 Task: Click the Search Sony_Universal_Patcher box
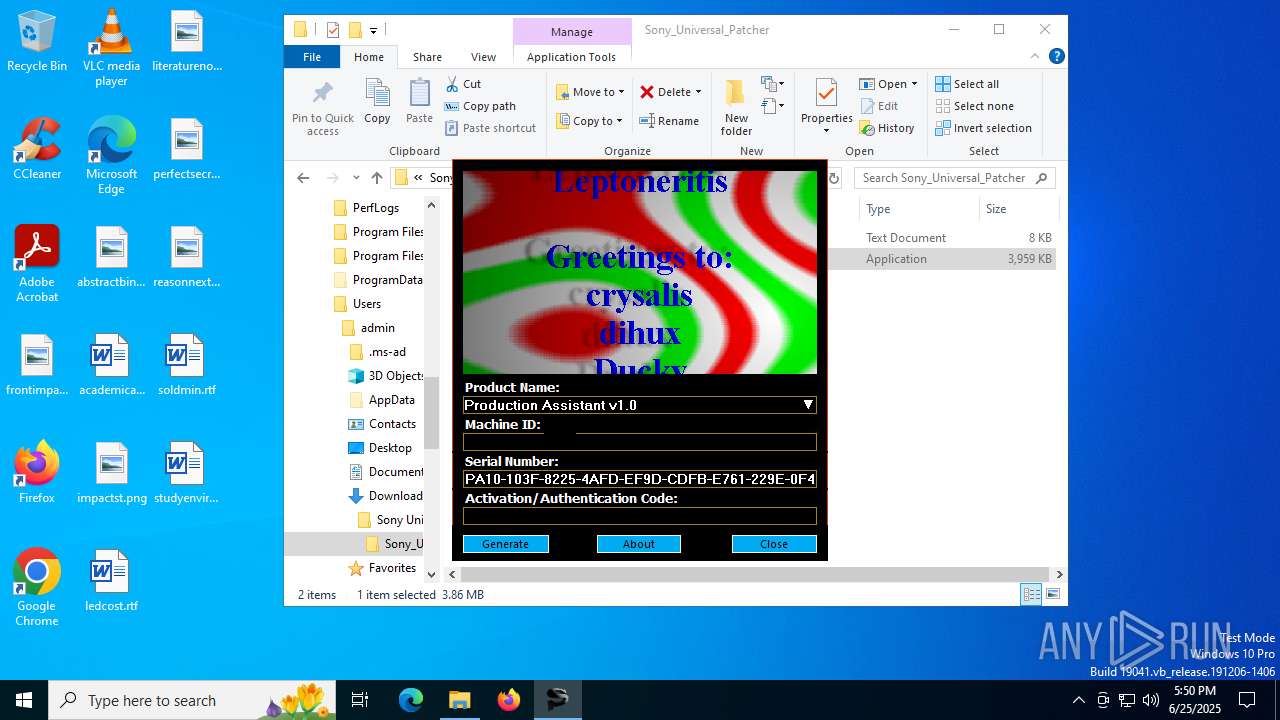pos(955,178)
